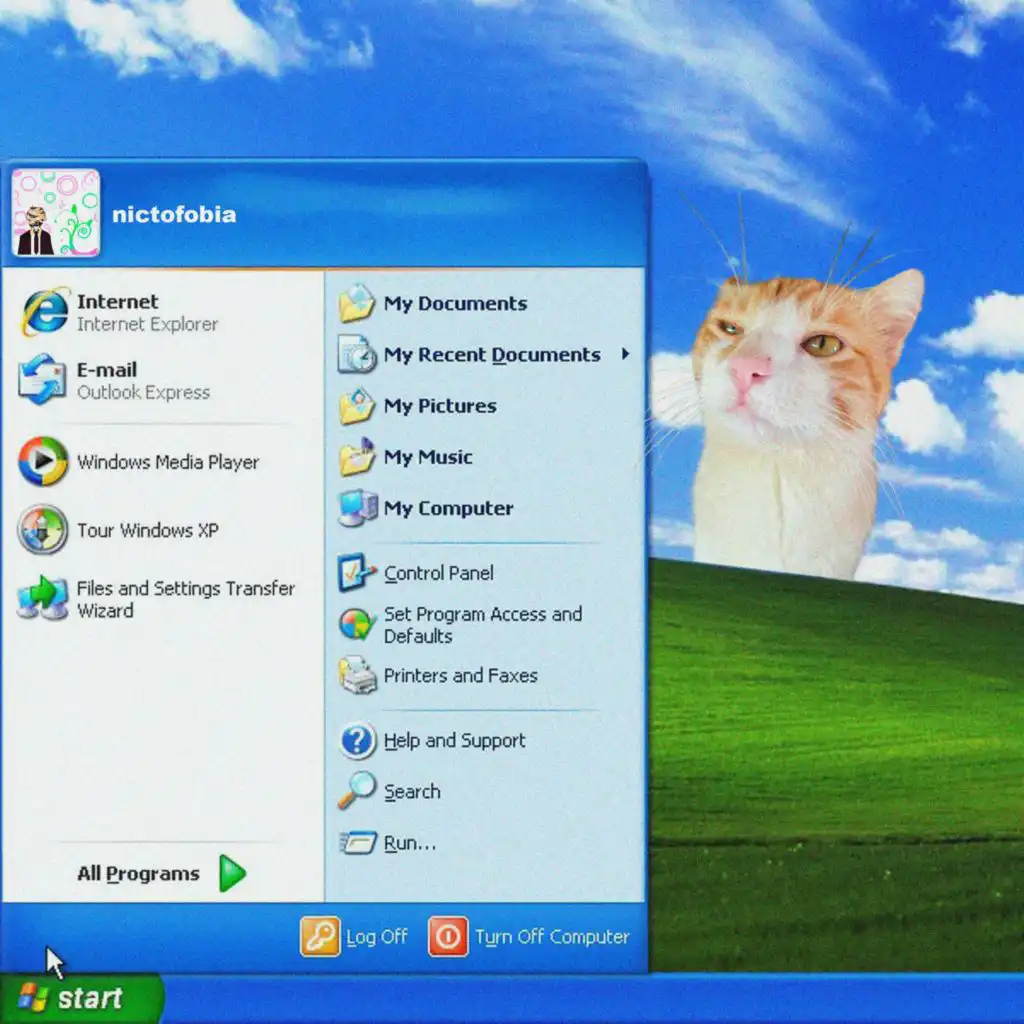The image size is (1024, 1024).
Task: Click the nictofobia user account picture
Action: pyautogui.click(x=56, y=213)
